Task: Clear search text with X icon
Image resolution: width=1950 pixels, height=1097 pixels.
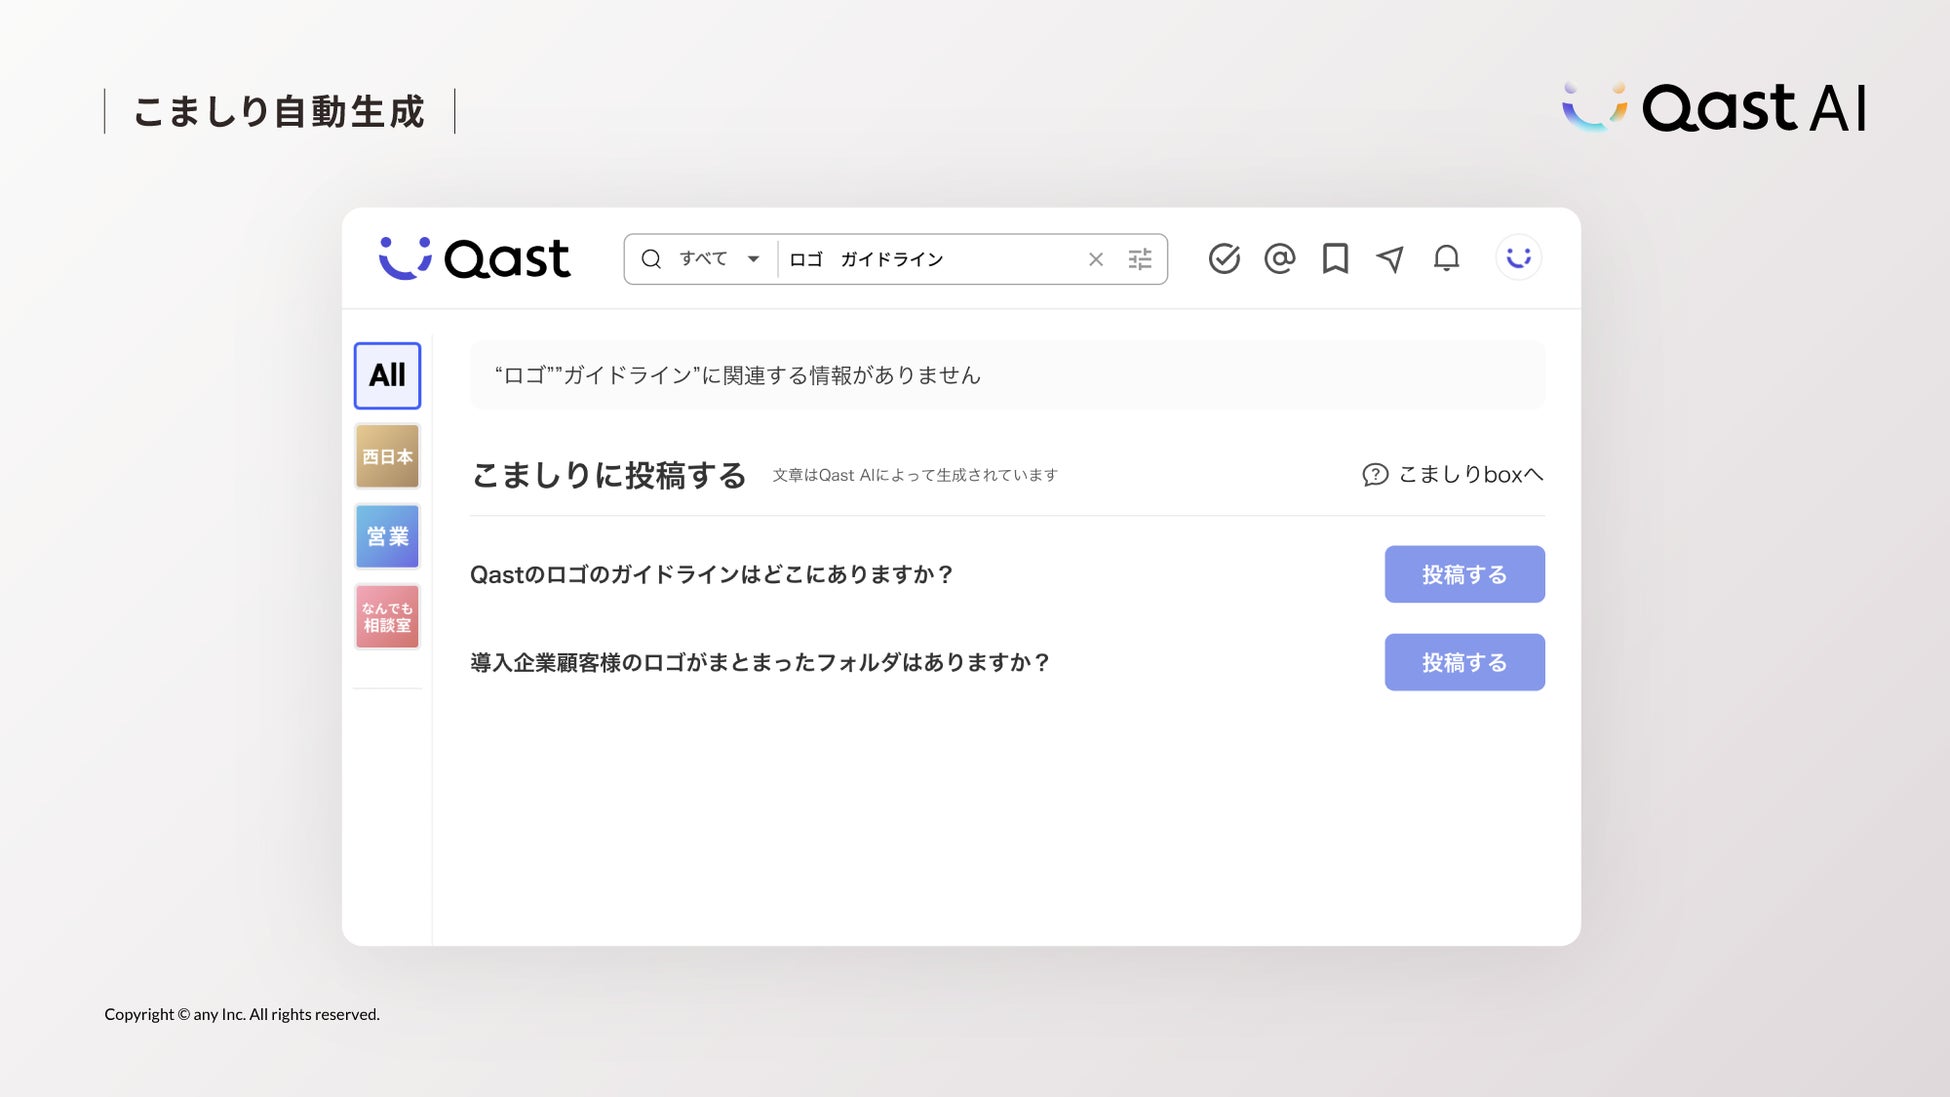Action: 1096,260
